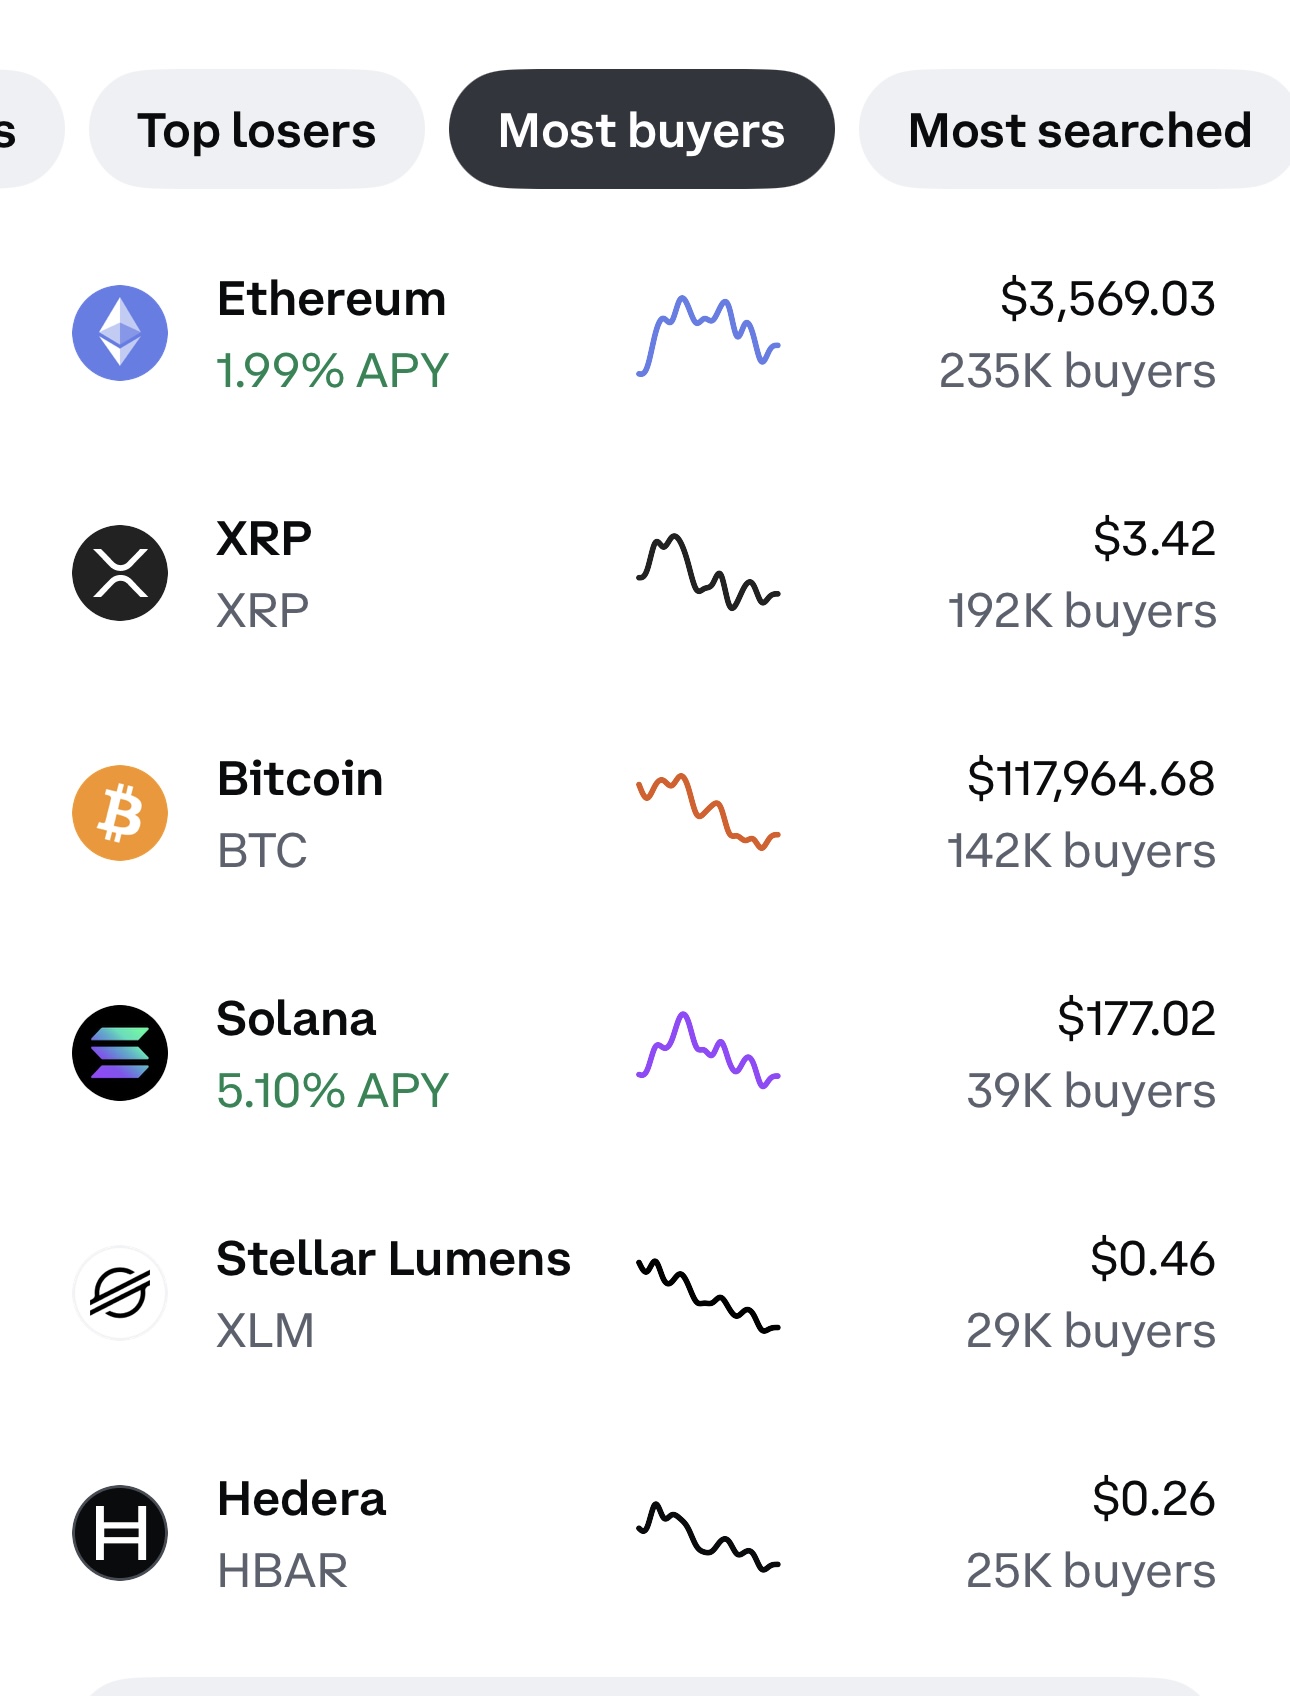Screen dimensions: 1290x1696
Task: Open Hedera price sparkline chart
Action: click(x=708, y=1536)
